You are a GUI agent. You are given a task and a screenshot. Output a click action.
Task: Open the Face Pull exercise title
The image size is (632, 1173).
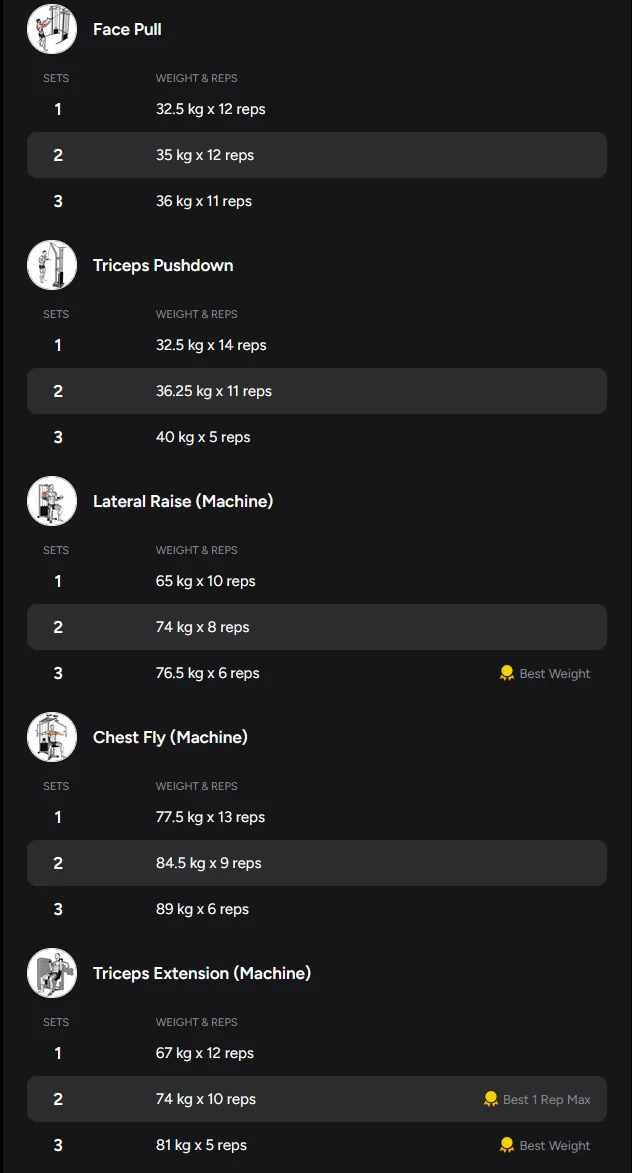(127, 29)
